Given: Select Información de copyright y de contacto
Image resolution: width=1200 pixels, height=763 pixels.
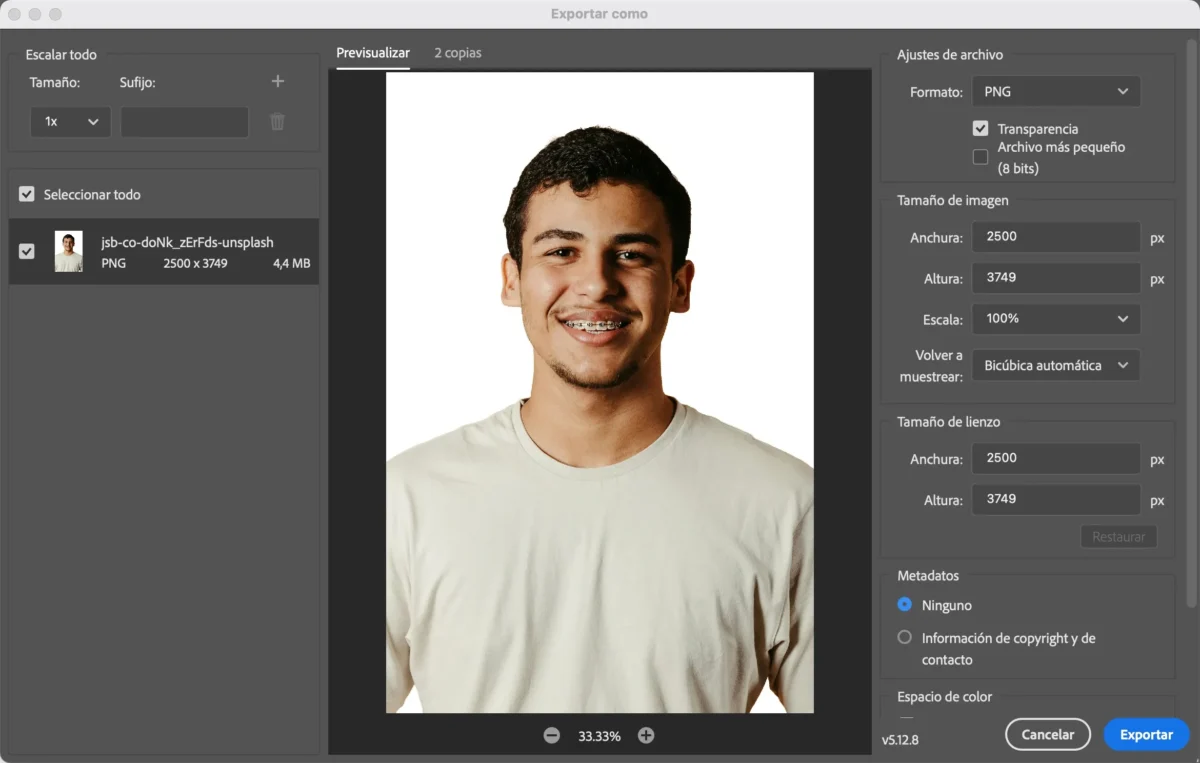Looking at the screenshot, I should pos(905,638).
